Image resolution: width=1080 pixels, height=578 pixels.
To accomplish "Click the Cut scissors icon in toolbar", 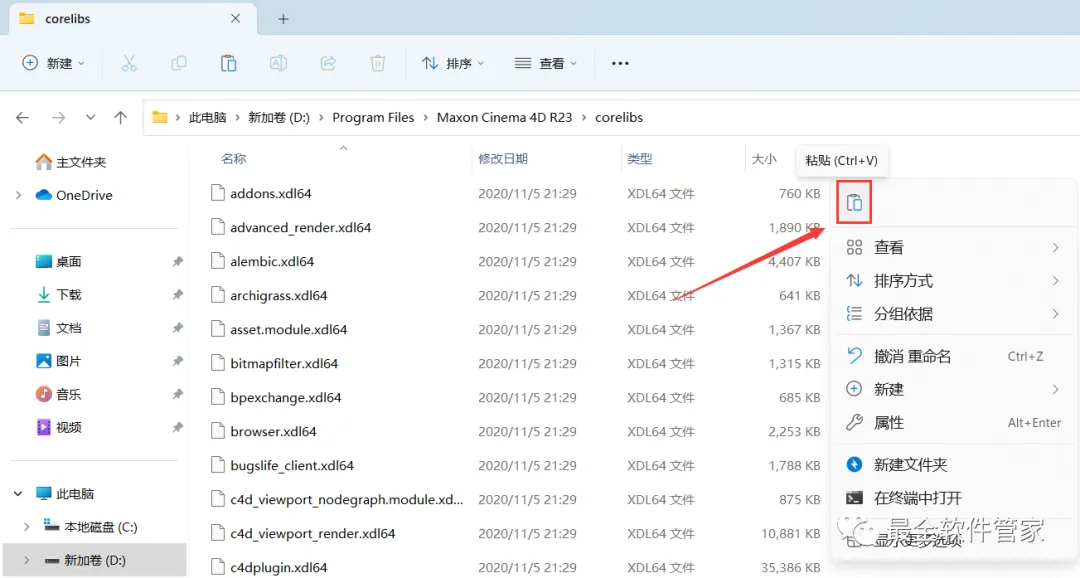I will coord(129,63).
